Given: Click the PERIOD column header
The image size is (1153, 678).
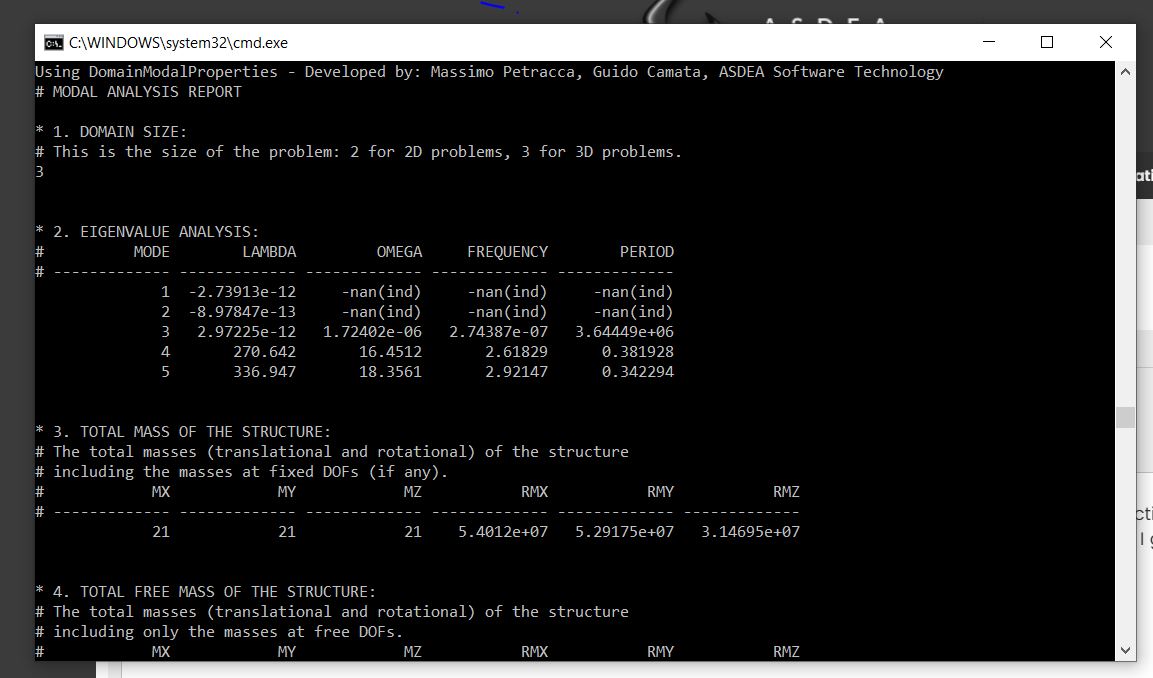Looking at the screenshot, I should click(x=646, y=251).
